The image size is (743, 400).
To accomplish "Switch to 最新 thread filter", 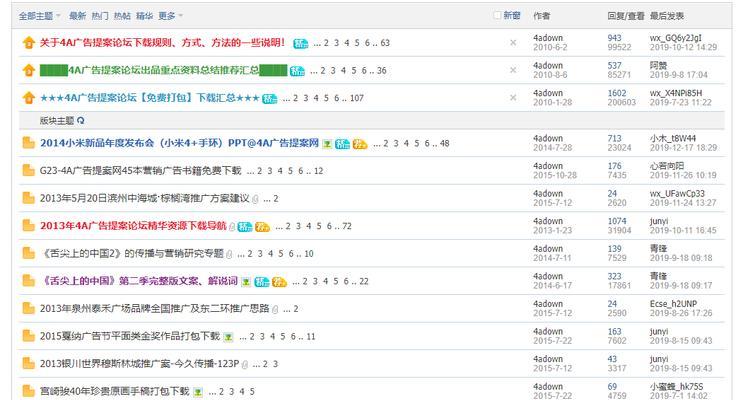I will click(x=77, y=16).
